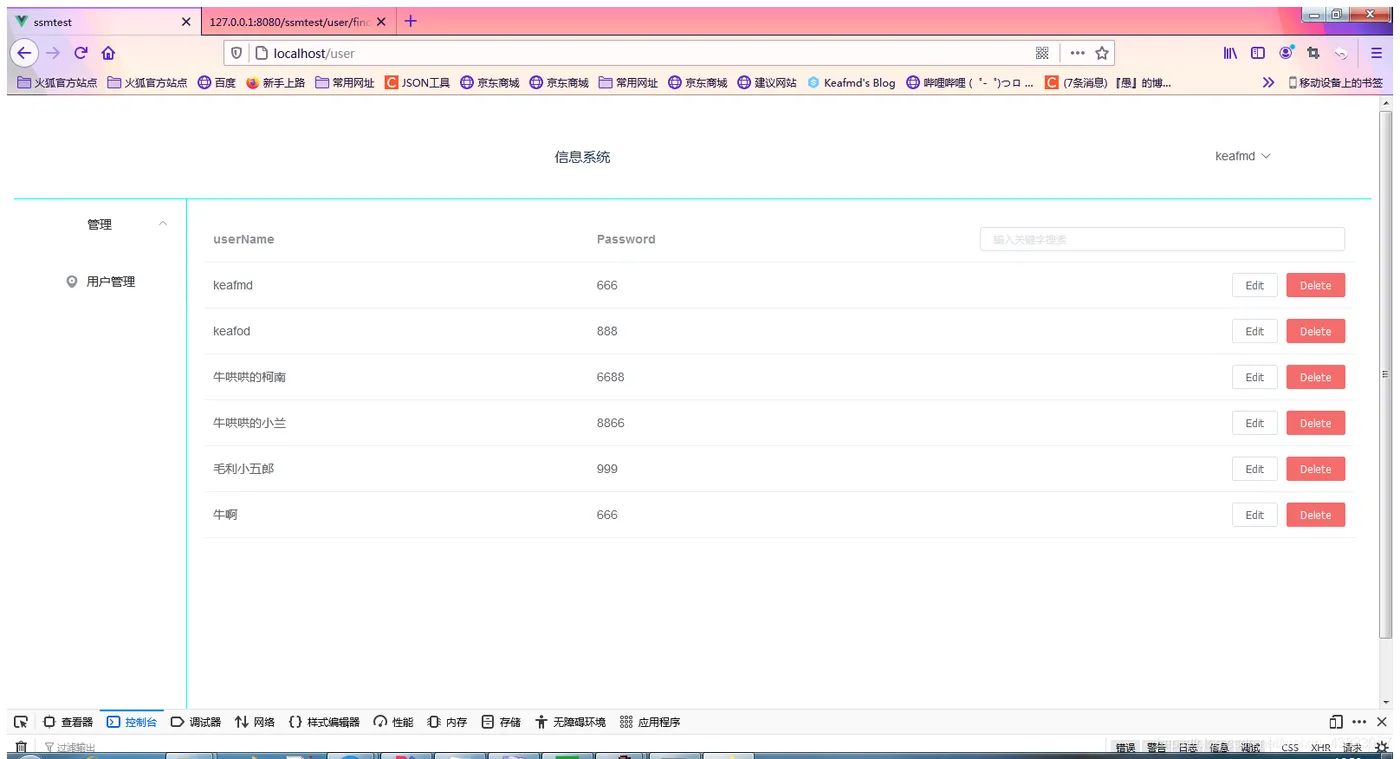Open console settings gear icon

1382,747
